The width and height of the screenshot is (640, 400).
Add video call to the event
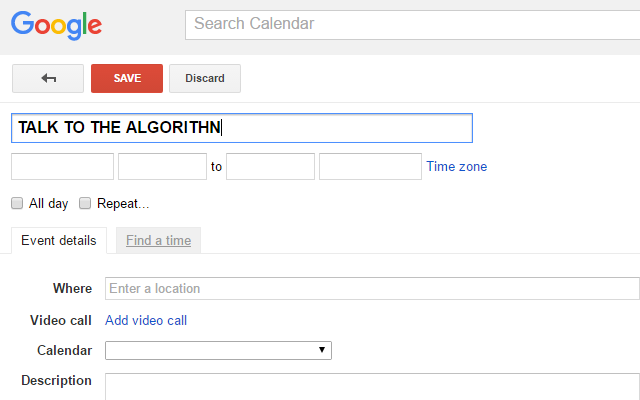pos(146,320)
